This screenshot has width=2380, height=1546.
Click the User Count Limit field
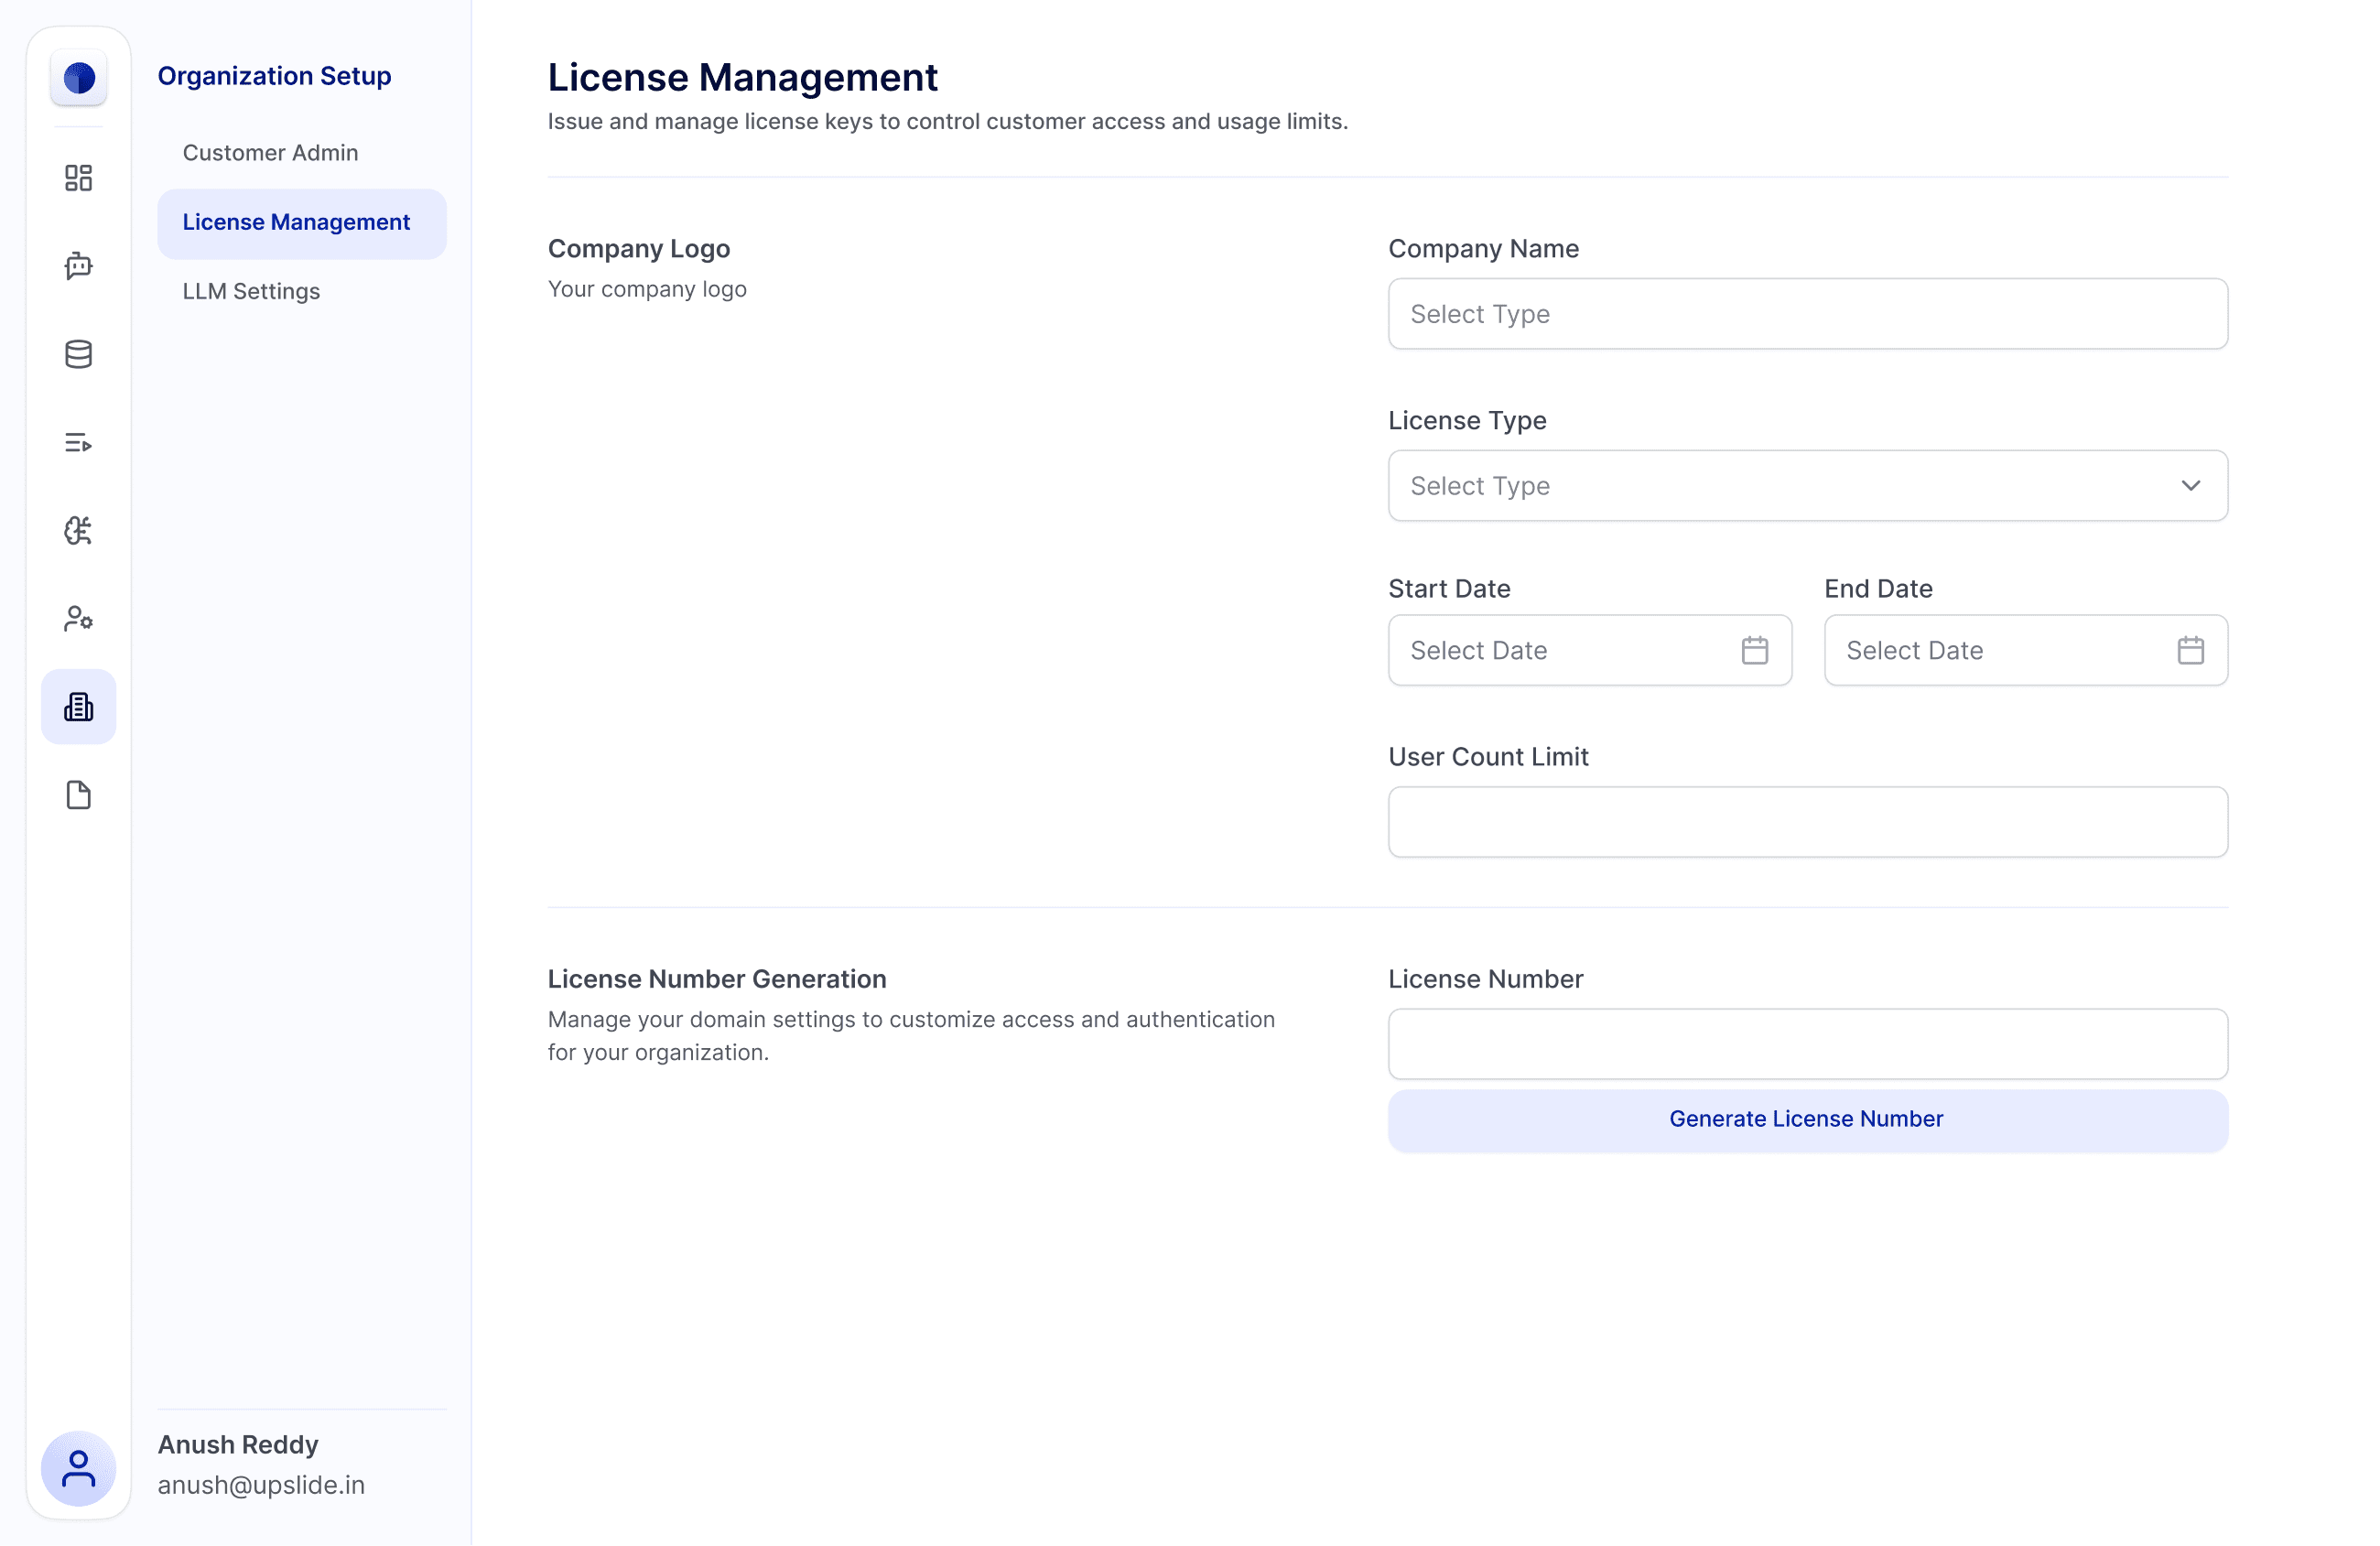coord(1807,822)
